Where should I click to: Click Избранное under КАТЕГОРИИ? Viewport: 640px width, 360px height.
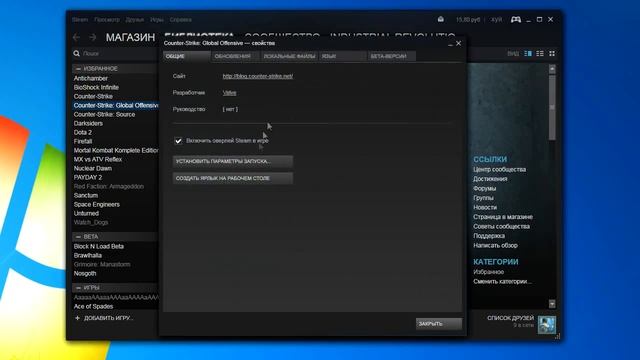[x=489, y=272]
